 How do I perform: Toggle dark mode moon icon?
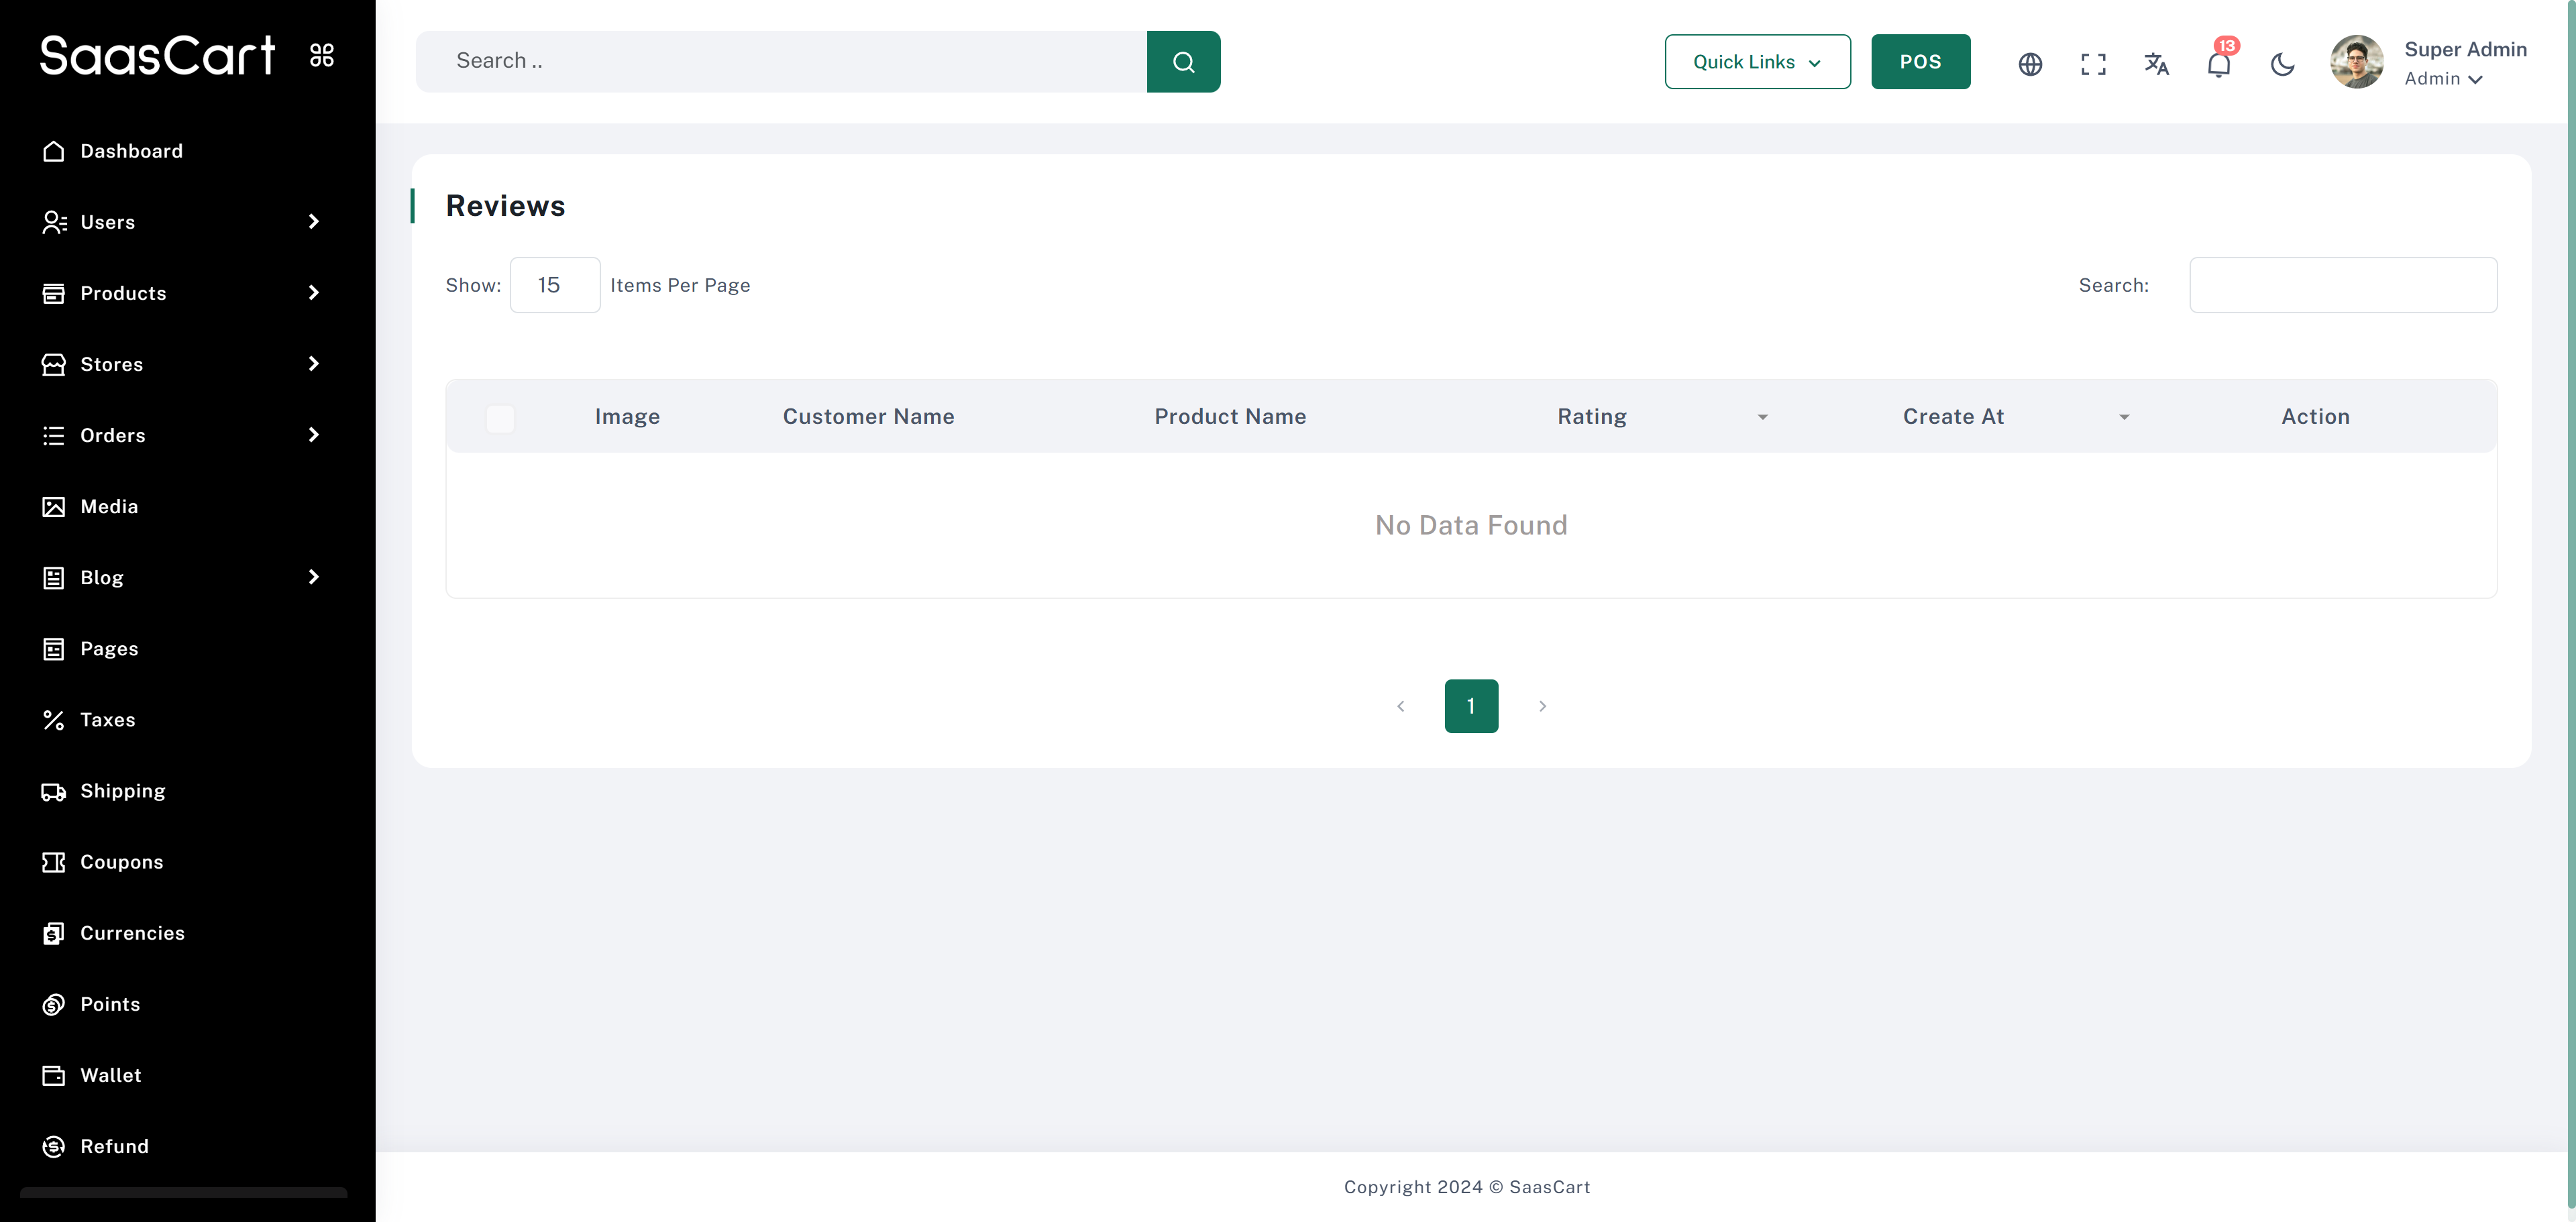(2282, 65)
